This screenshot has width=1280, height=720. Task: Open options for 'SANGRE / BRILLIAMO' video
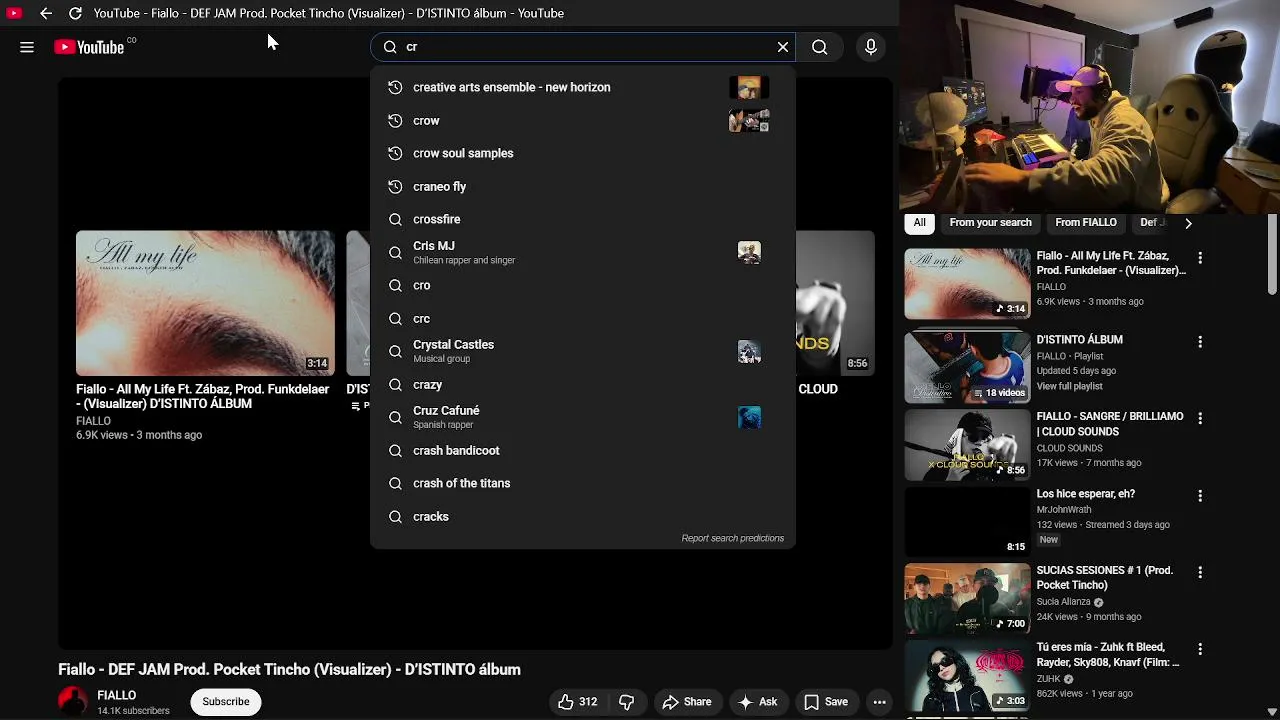(1200, 419)
